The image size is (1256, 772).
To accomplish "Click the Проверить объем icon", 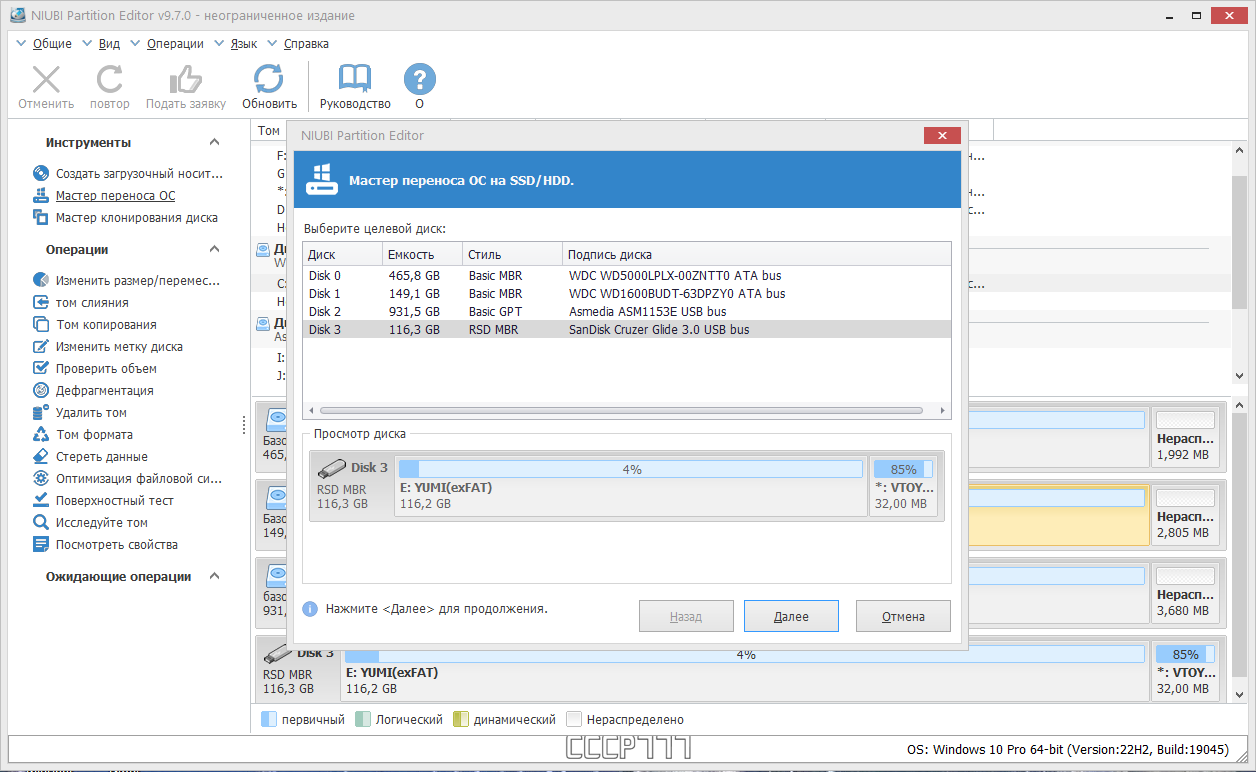I will tap(41, 368).
